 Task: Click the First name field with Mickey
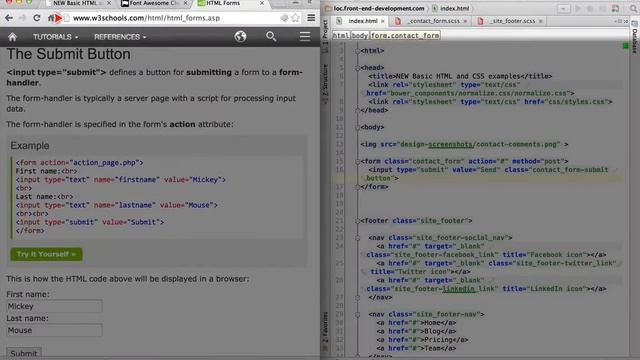click(x=54, y=306)
